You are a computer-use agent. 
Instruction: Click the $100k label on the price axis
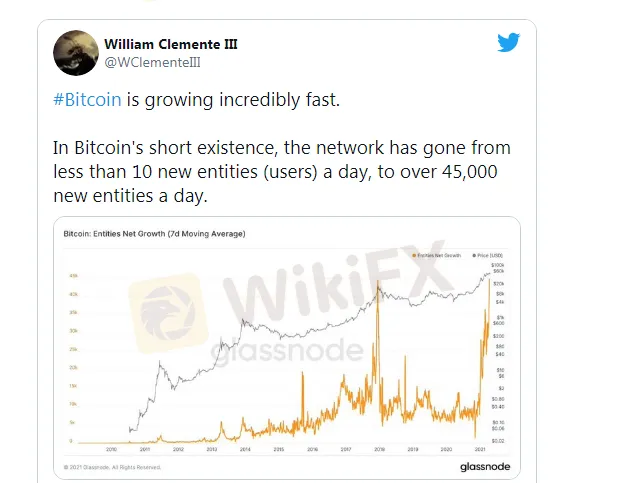pos(497,265)
